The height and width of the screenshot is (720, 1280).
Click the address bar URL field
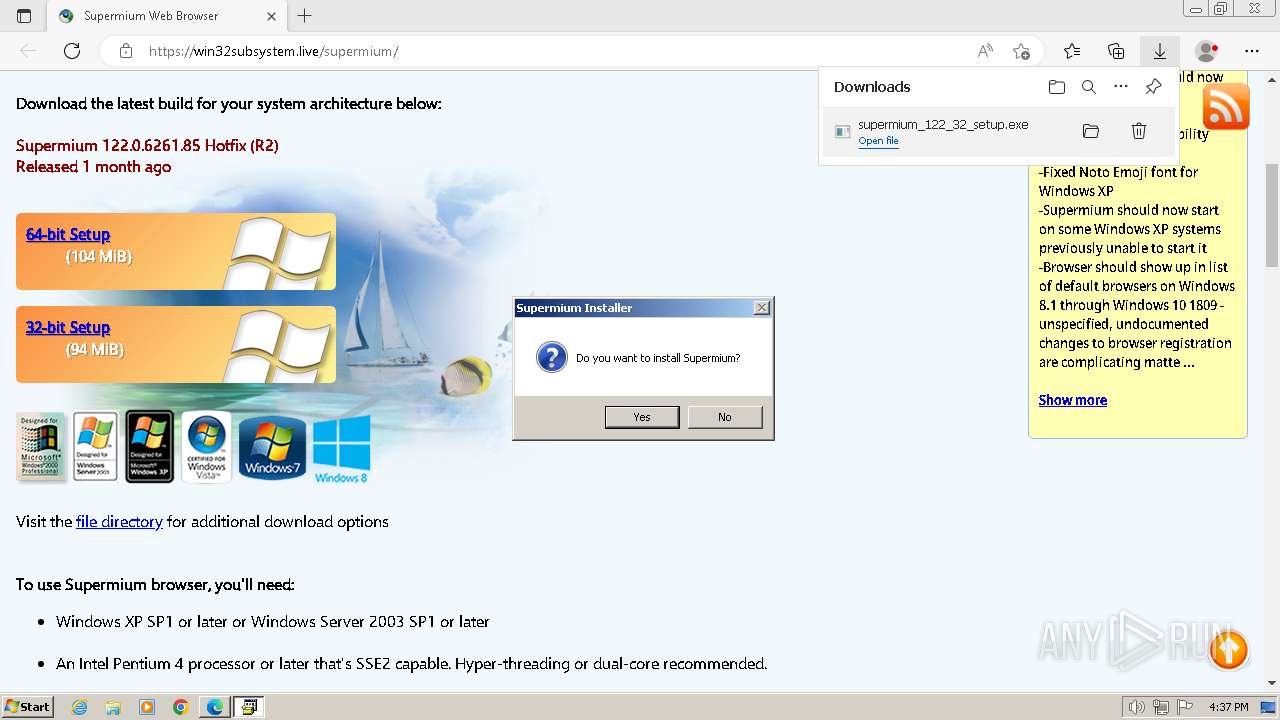[x=560, y=51]
